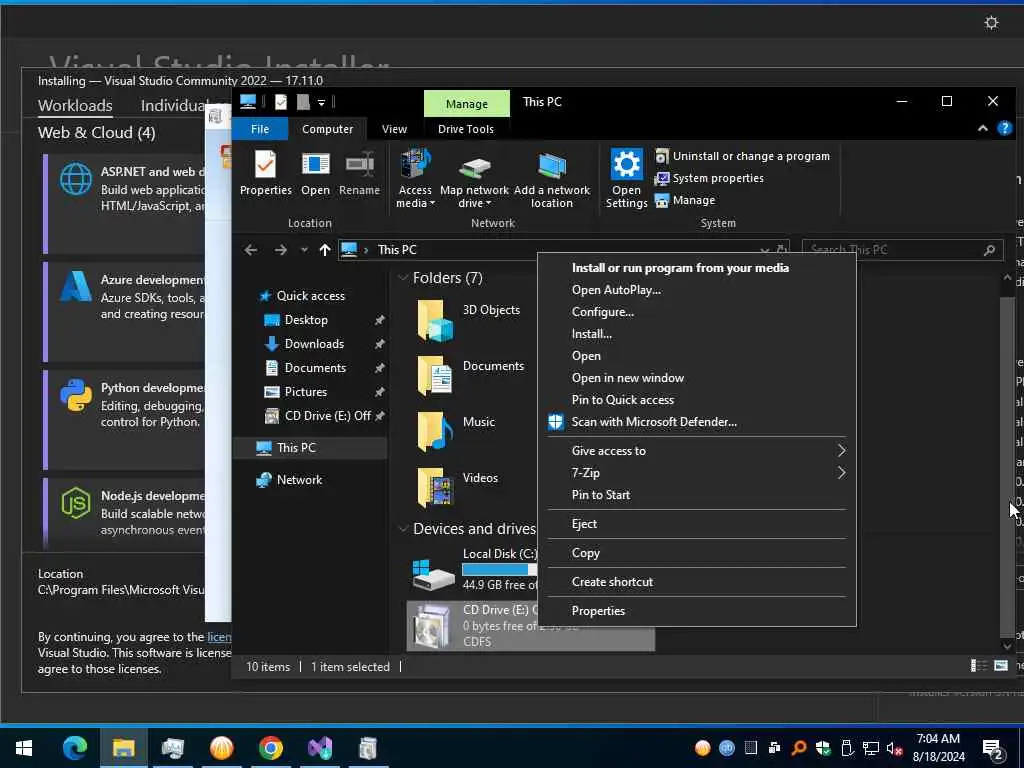This screenshot has height=768, width=1024.
Task: Expand the Access media dropdown arrow
Action: click(x=432, y=204)
